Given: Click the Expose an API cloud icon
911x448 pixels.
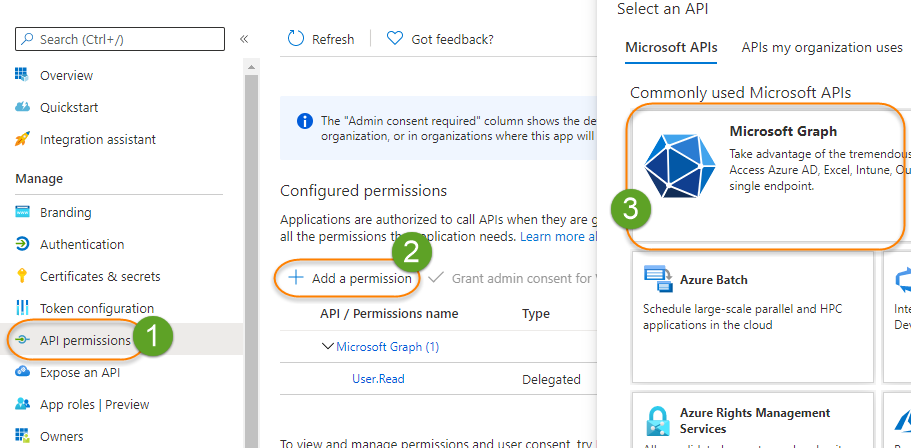Looking at the screenshot, I should click(x=22, y=372).
